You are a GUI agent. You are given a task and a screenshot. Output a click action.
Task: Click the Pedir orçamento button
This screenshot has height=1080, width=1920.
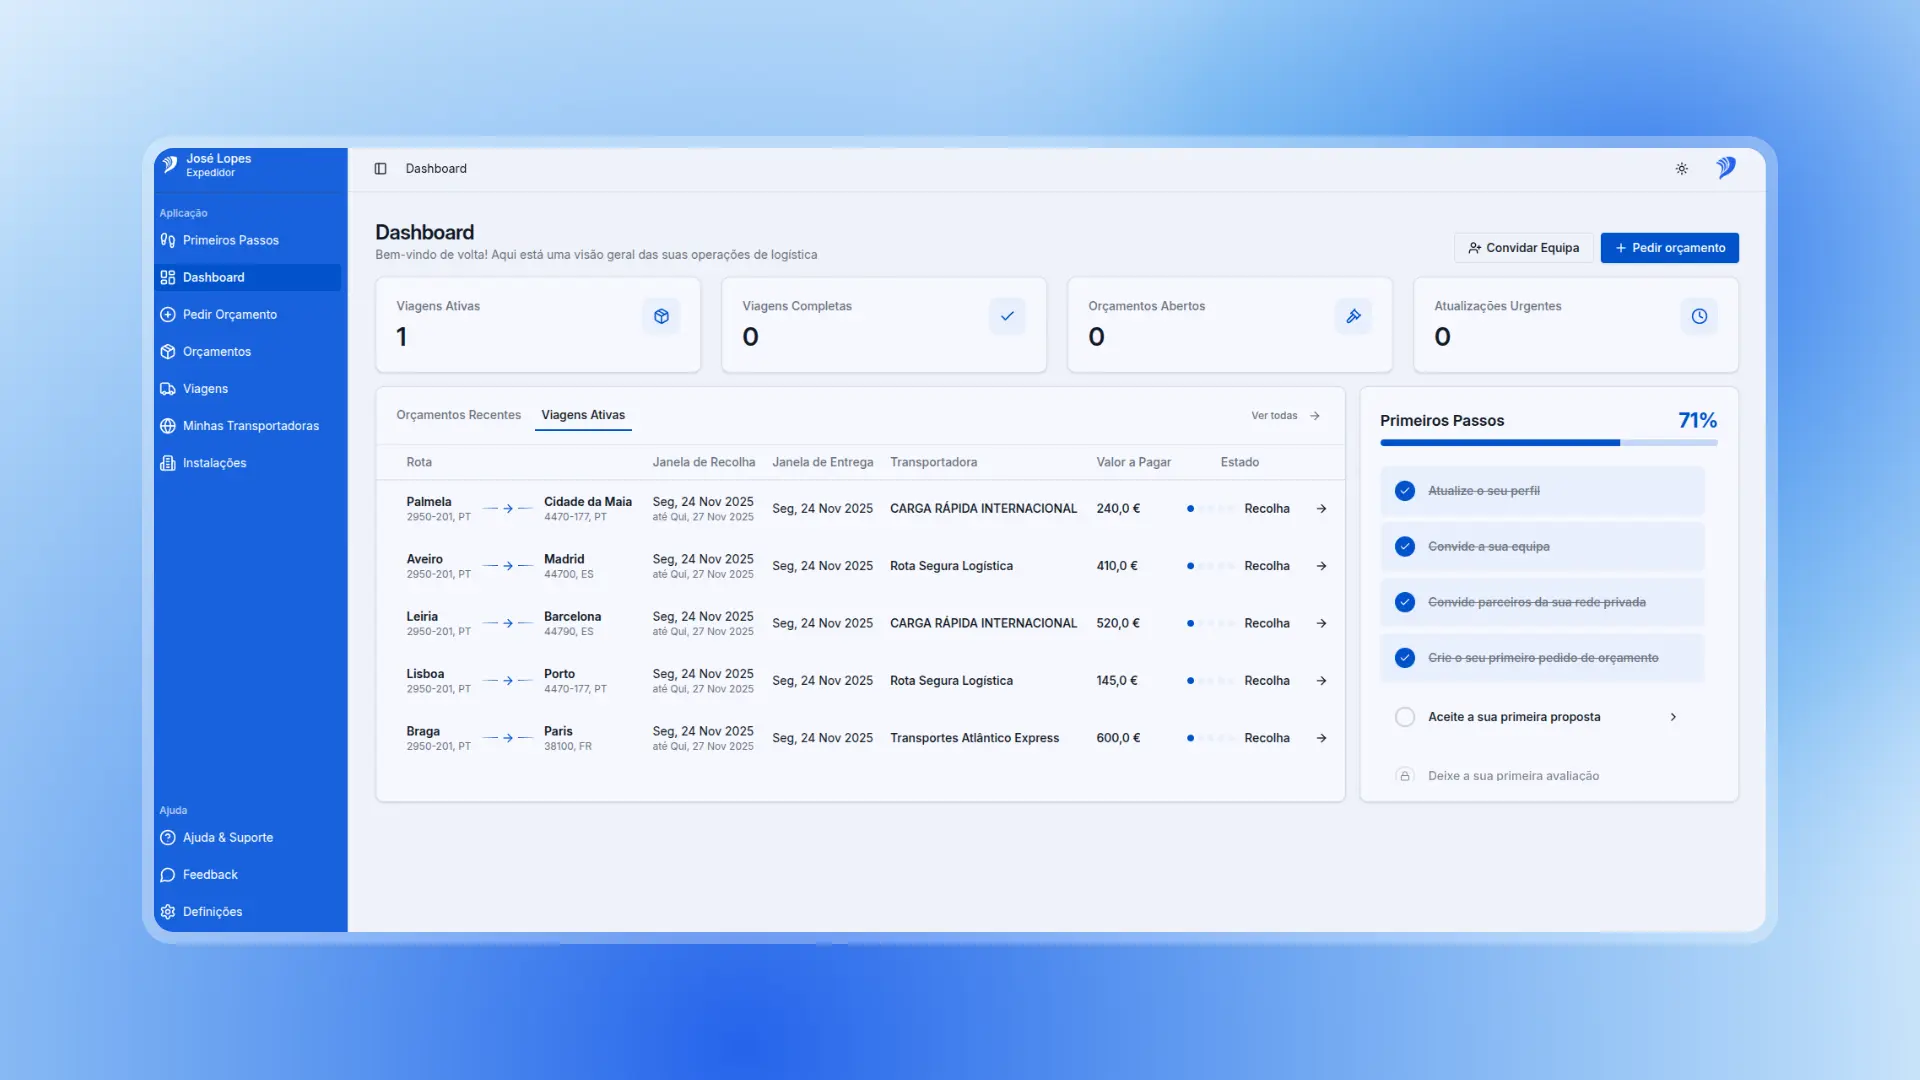(x=1669, y=248)
